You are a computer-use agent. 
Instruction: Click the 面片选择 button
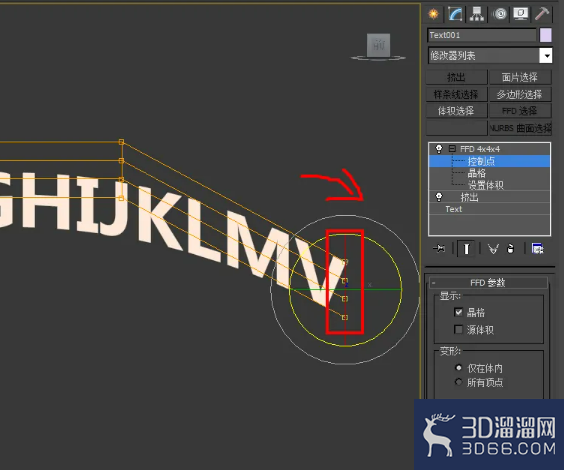[x=520, y=77]
